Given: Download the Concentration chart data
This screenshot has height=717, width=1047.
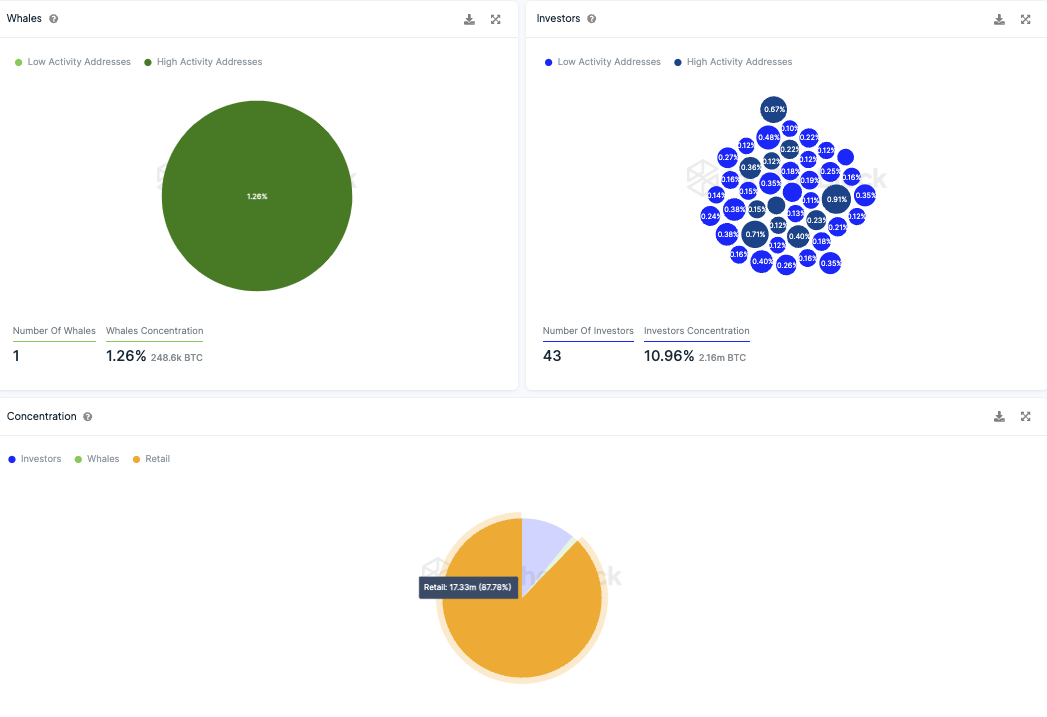Looking at the screenshot, I should (x=999, y=417).
